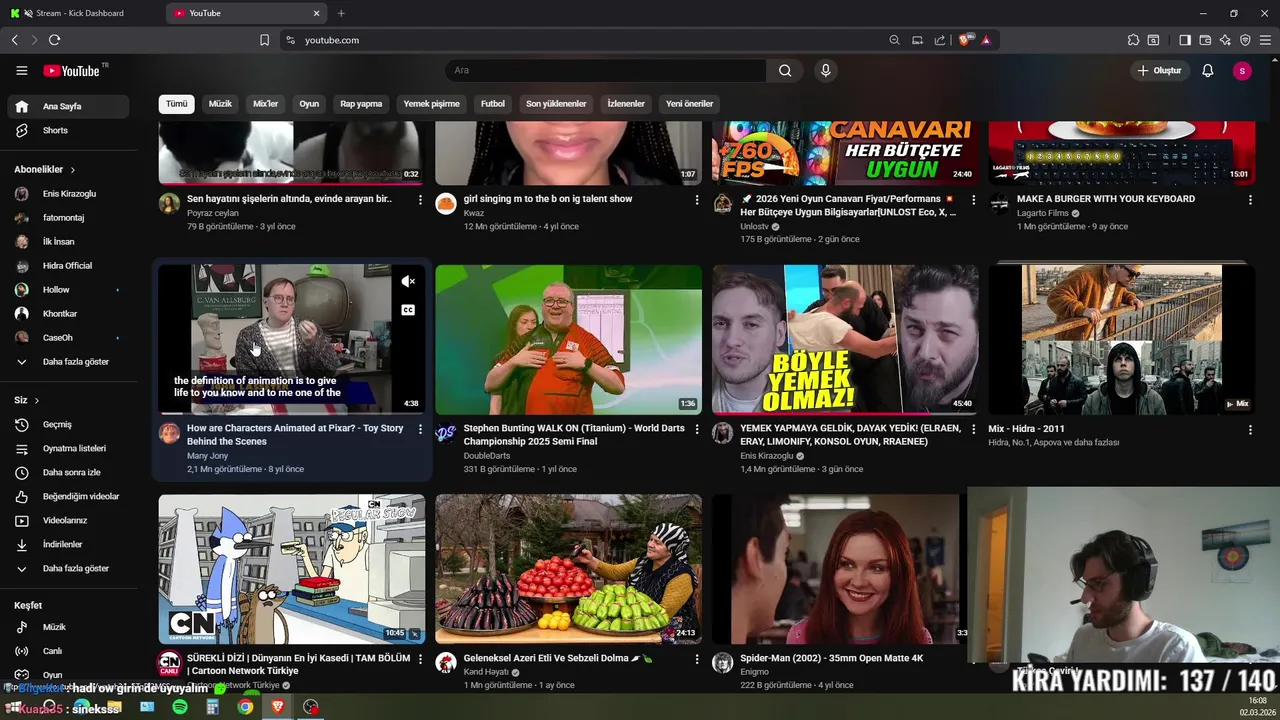Switch to Stream - Kick Dashboard tab
Image resolution: width=1280 pixels, height=720 pixels.
[80, 13]
